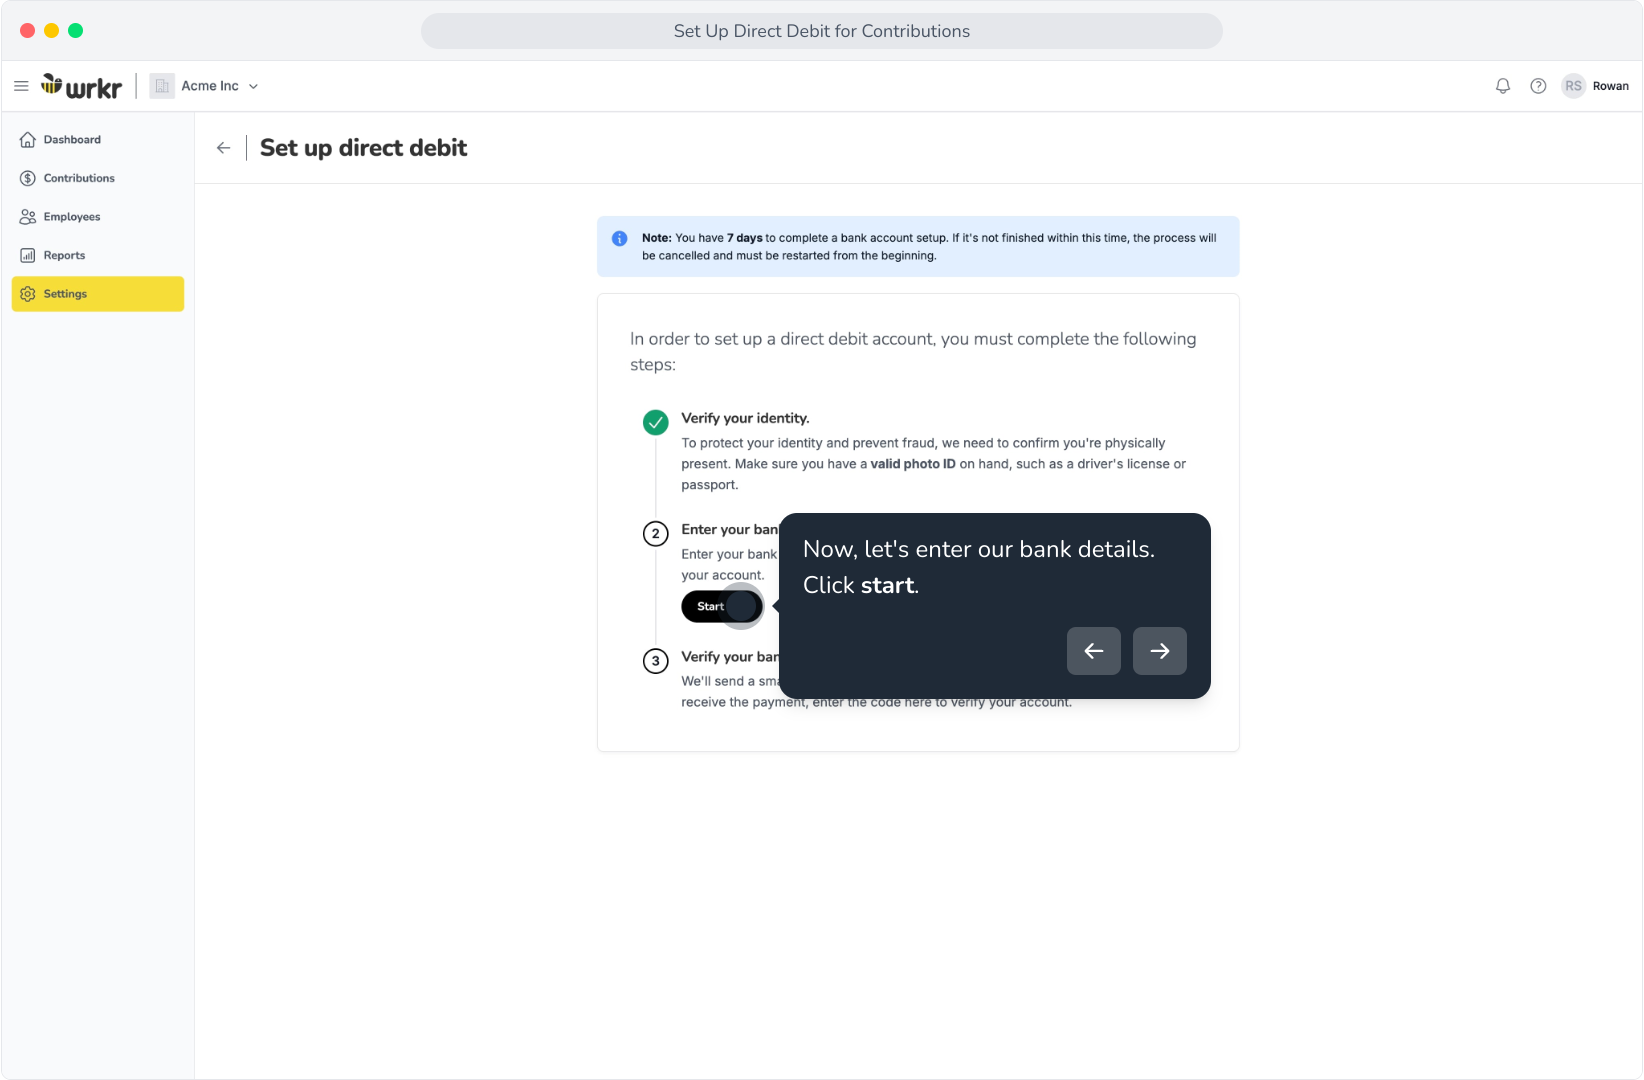Click the wrkr bee logo

[x=81, y=86]
